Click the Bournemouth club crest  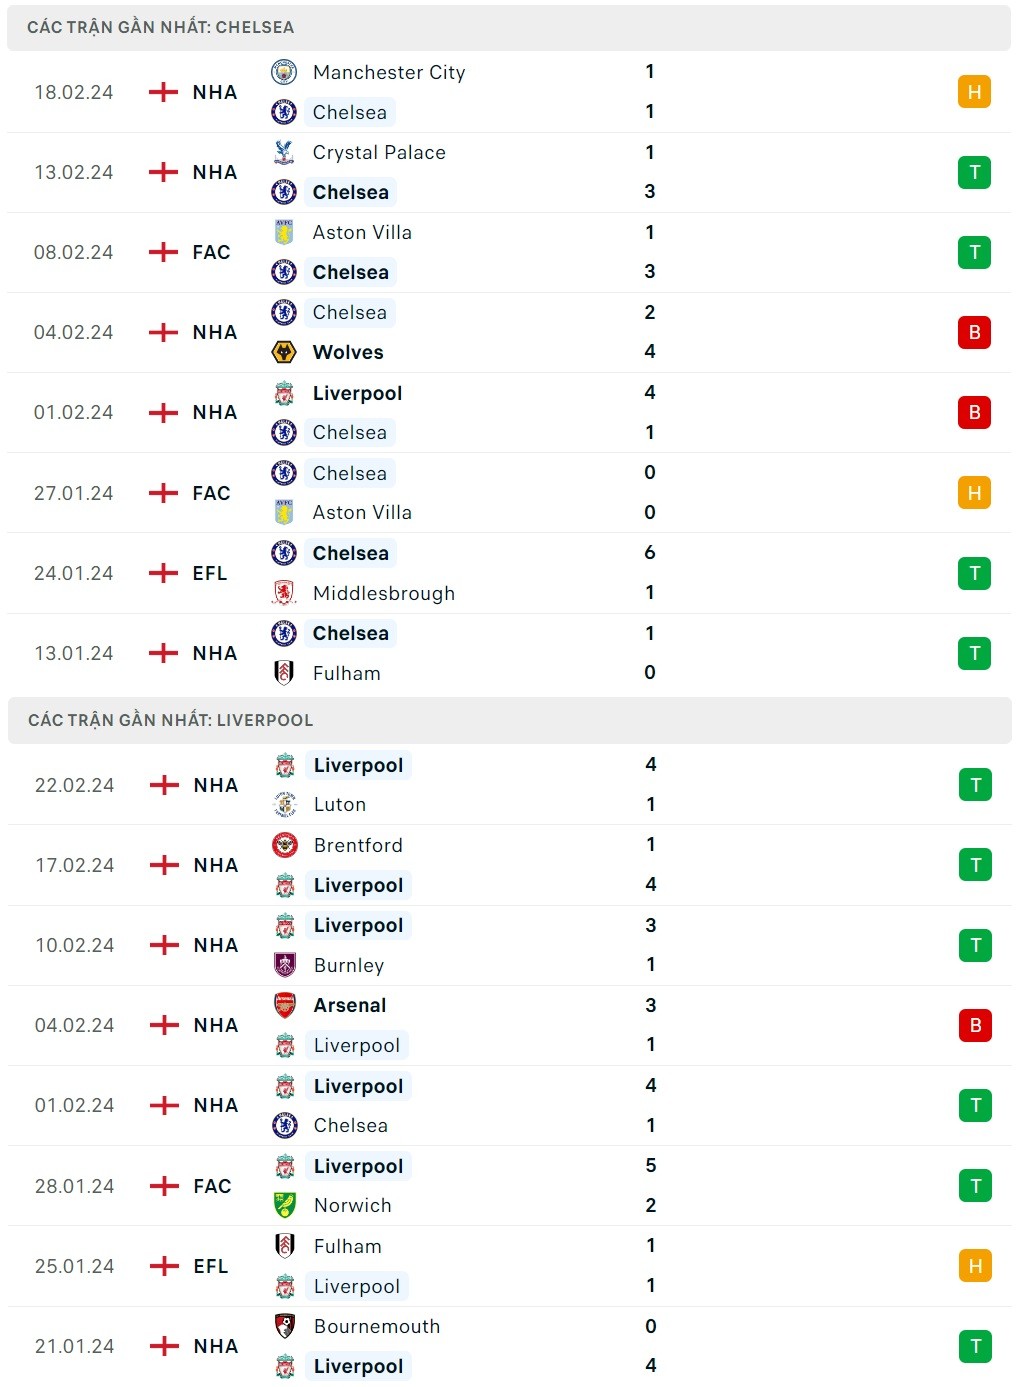pos(285,1326)
